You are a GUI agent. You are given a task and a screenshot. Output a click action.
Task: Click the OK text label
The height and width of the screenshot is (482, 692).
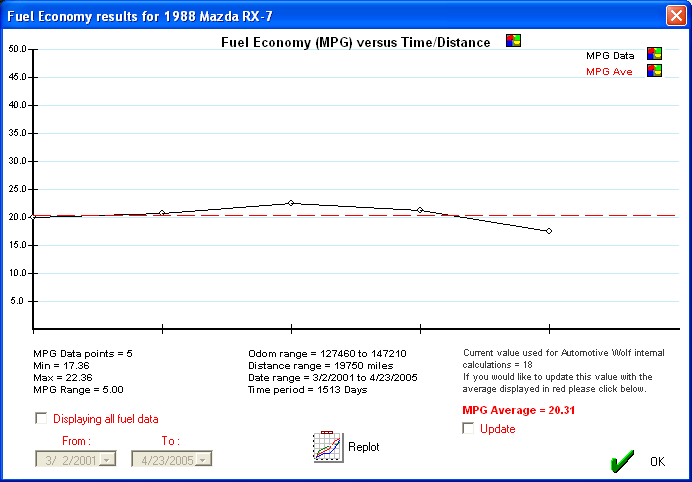coord(656,462)
